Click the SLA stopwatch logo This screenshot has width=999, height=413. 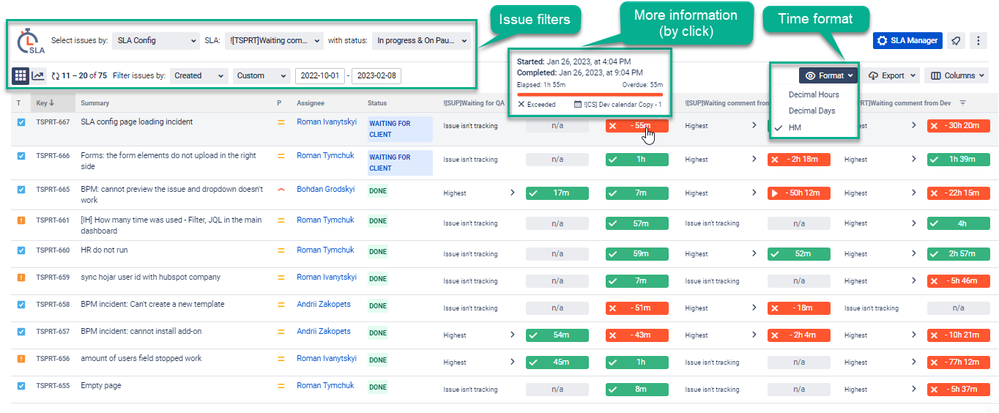pyautogui.click(x=31, y=41)
